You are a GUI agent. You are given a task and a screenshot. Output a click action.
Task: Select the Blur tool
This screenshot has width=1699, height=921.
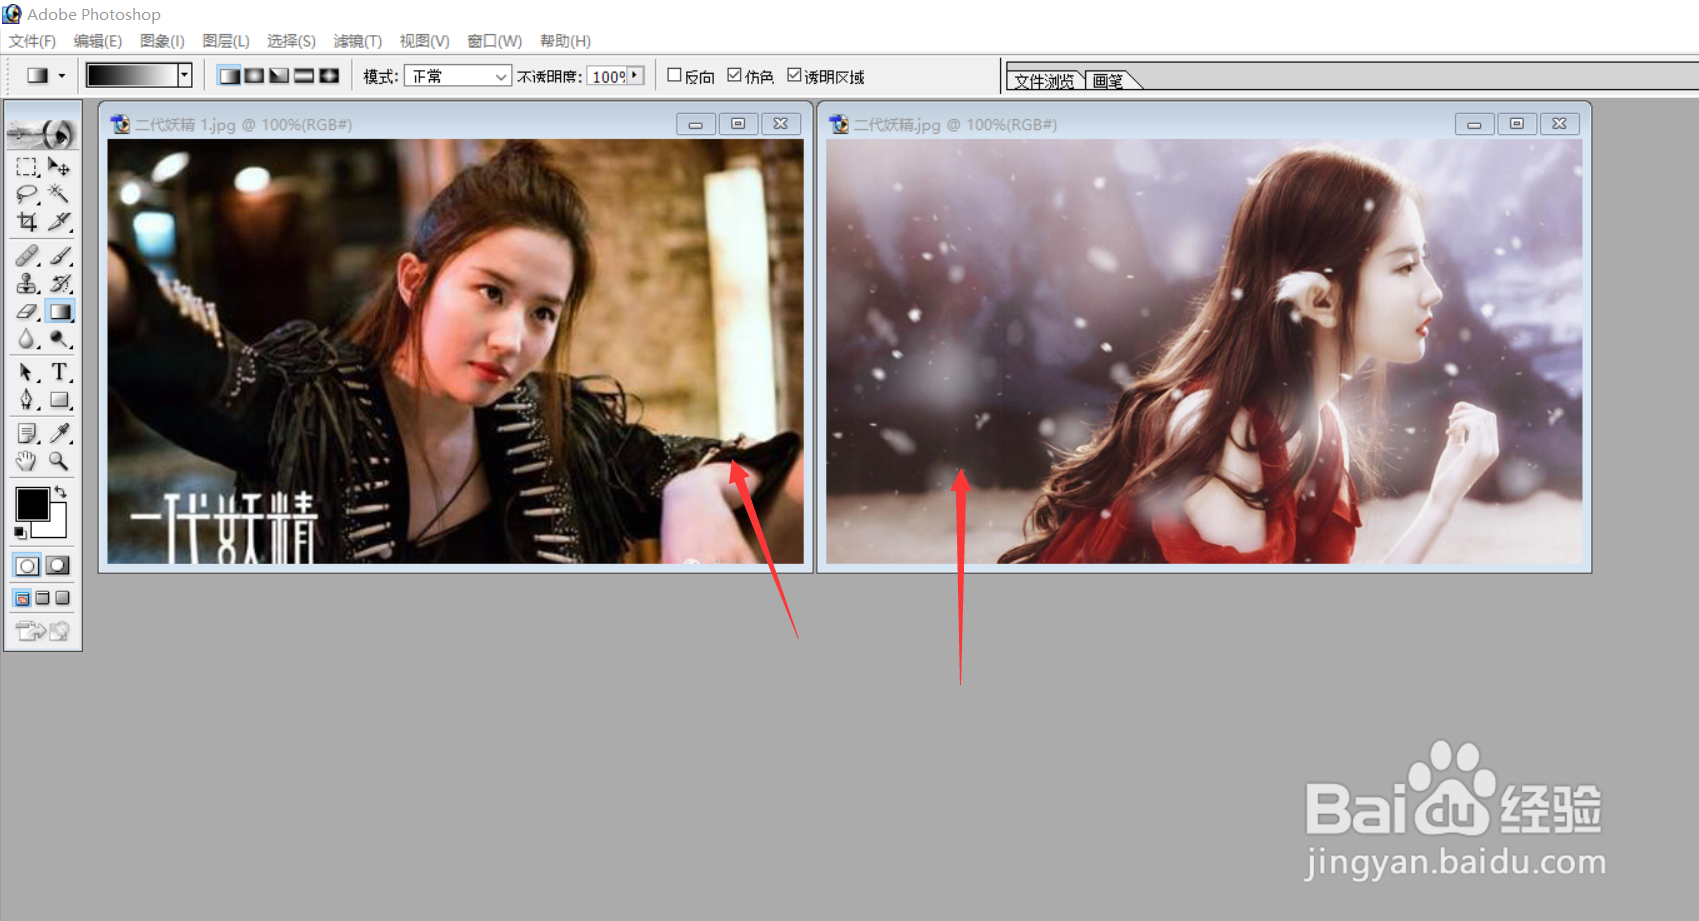[x=27, y=340]
